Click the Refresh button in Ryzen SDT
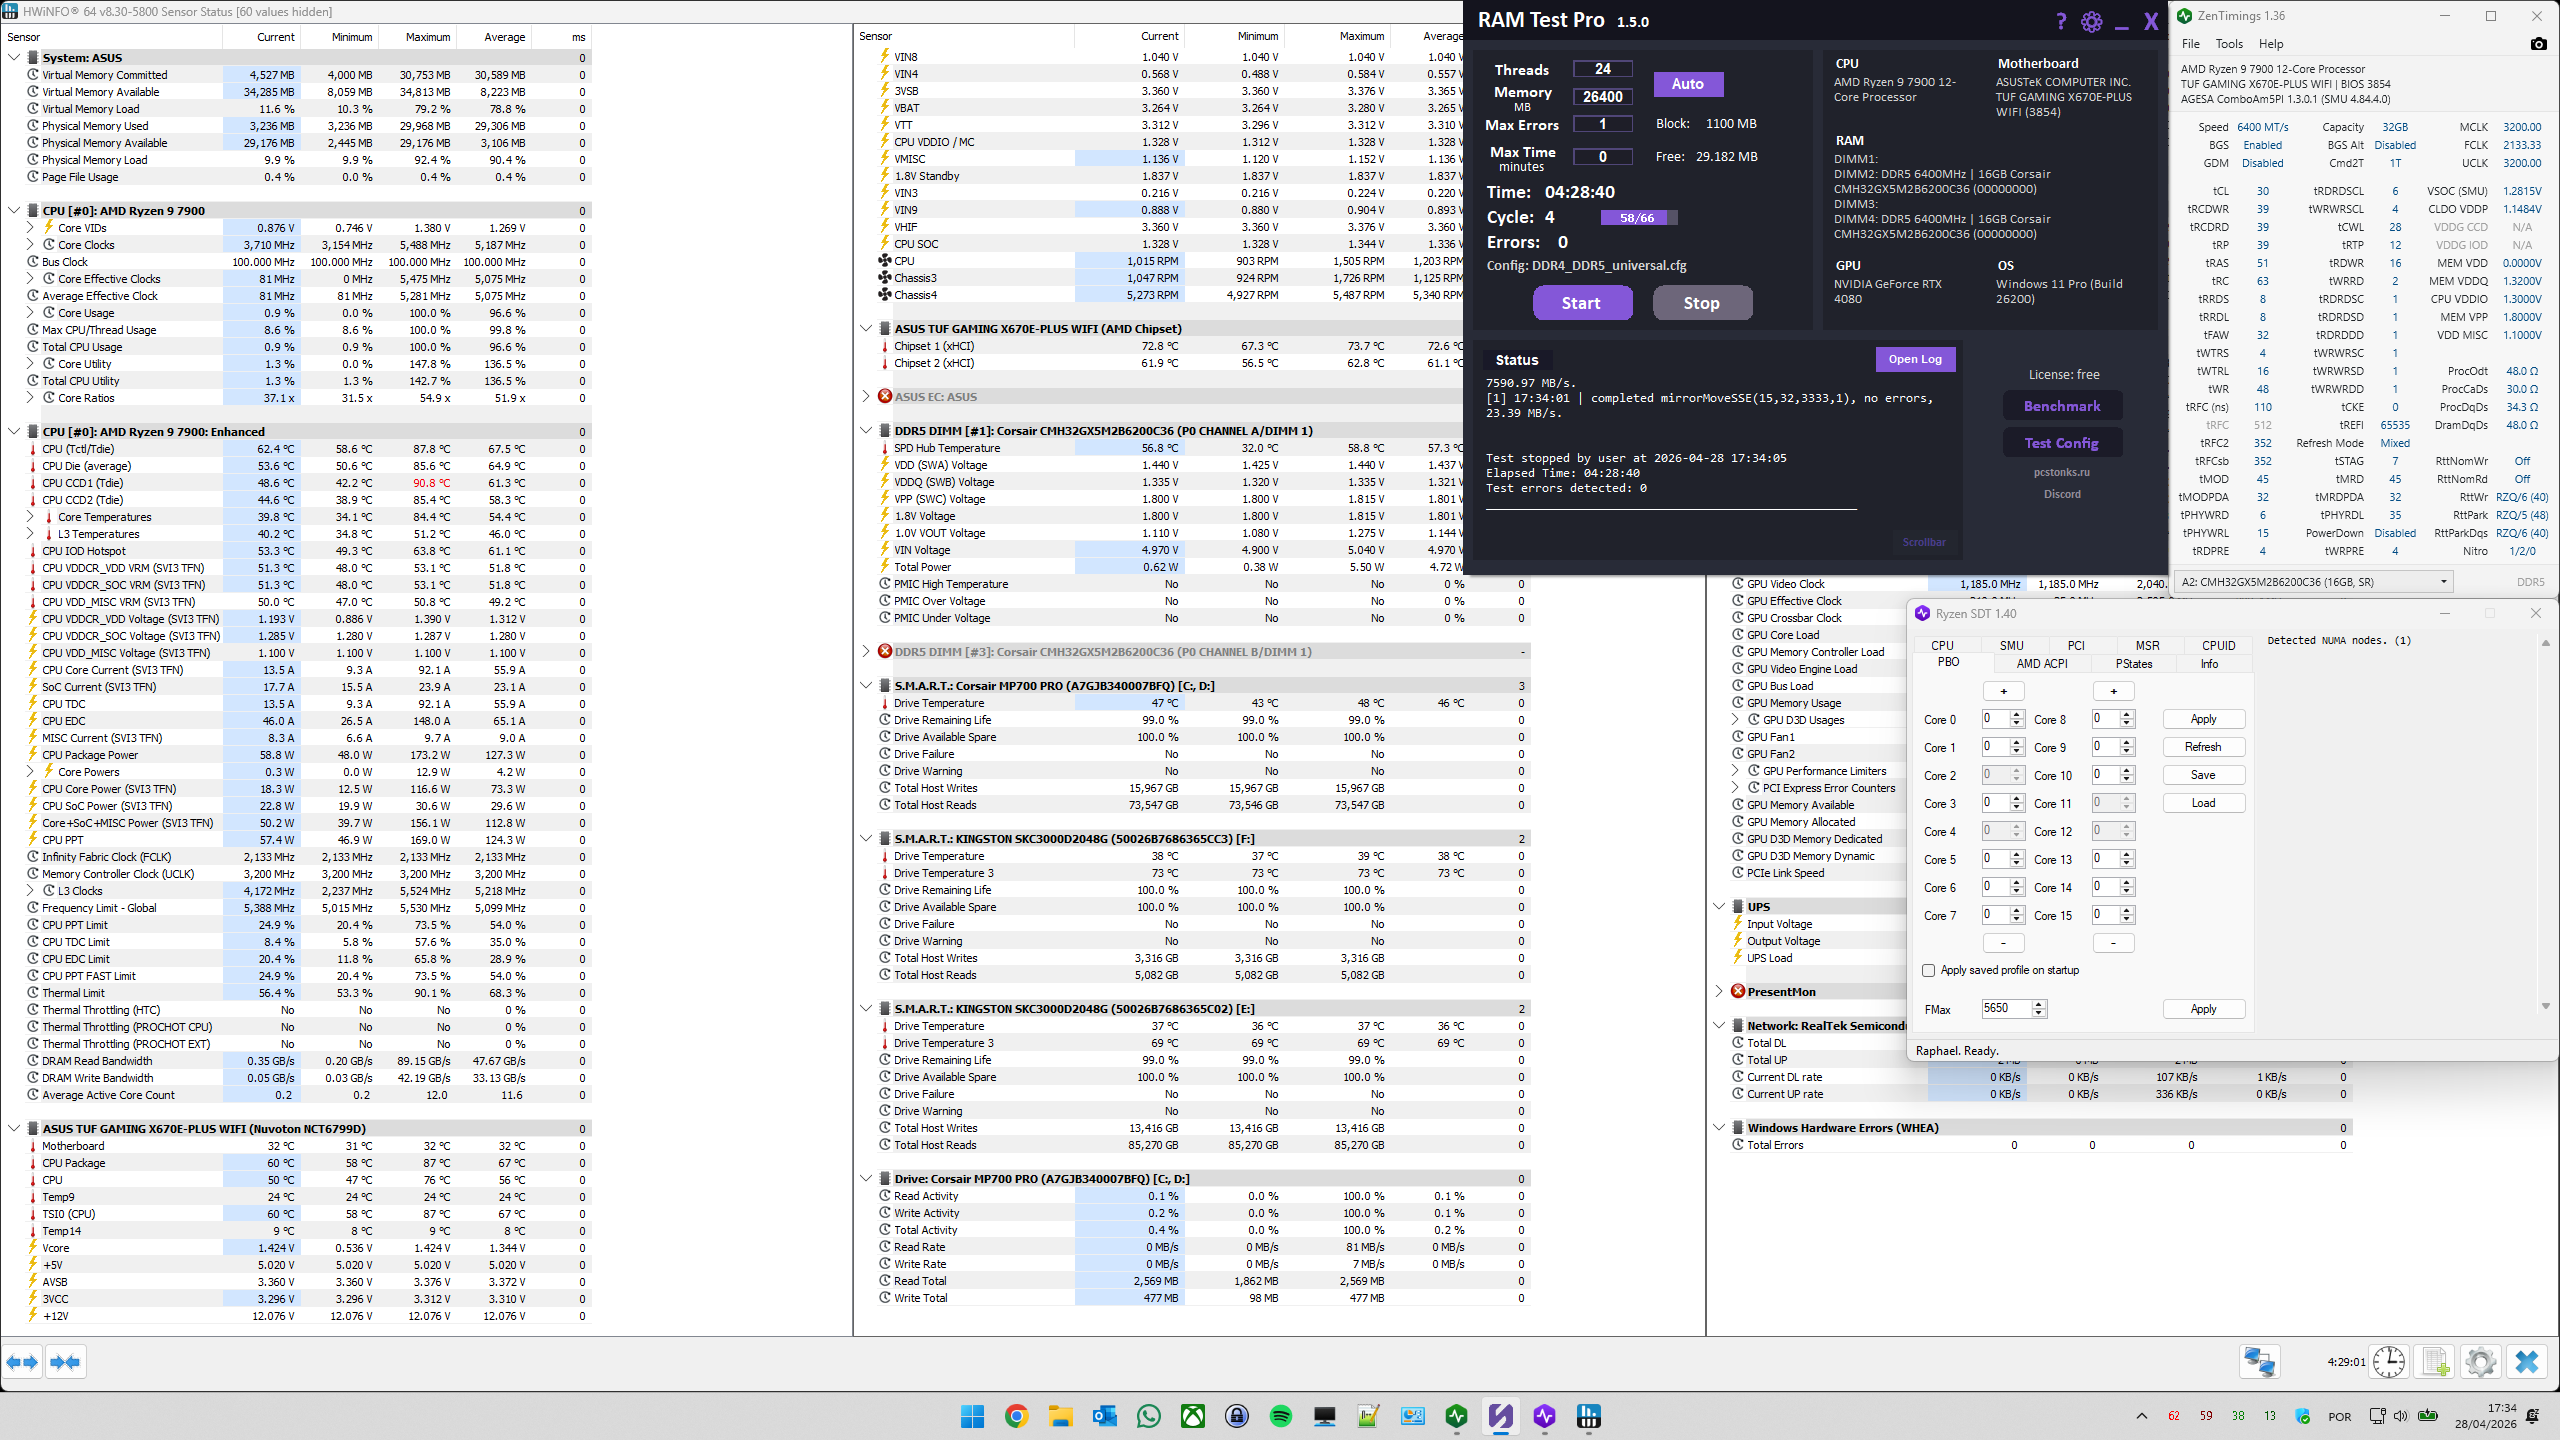 (2203, 747)
